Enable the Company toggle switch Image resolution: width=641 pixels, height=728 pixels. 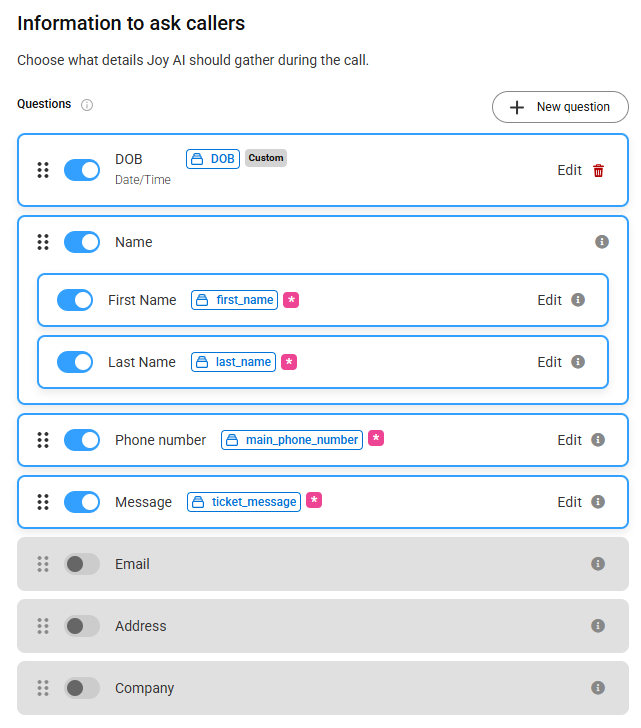pyautogui.click(x=82, y=688)
